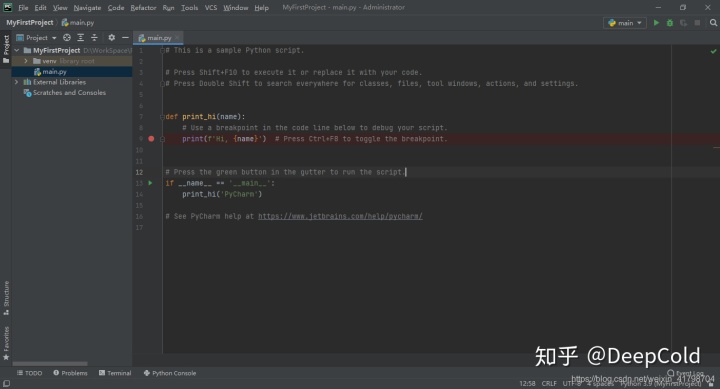Open the Window menu
The width and height of the screenshot is (720, 389).
click(x=236, y=7)
